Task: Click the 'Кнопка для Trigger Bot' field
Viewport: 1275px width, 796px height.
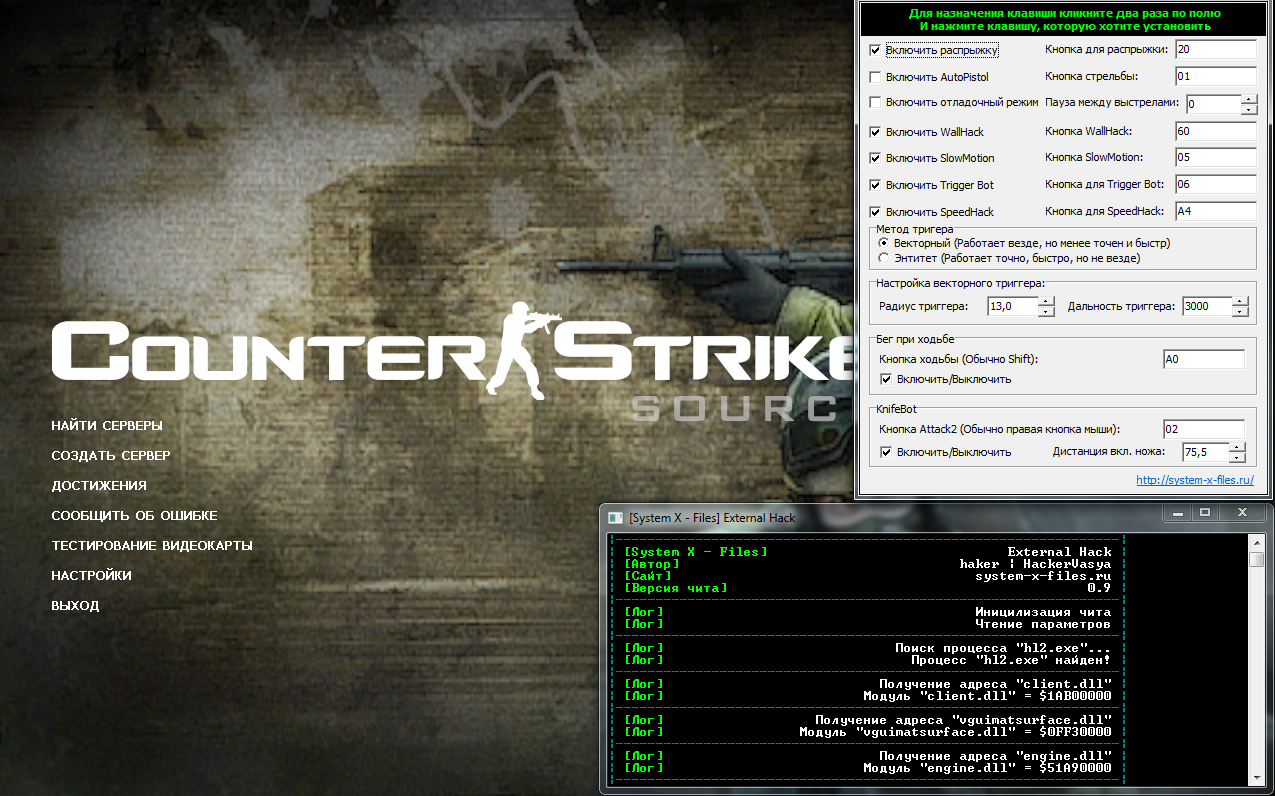Action: (x=1215, y=184)
